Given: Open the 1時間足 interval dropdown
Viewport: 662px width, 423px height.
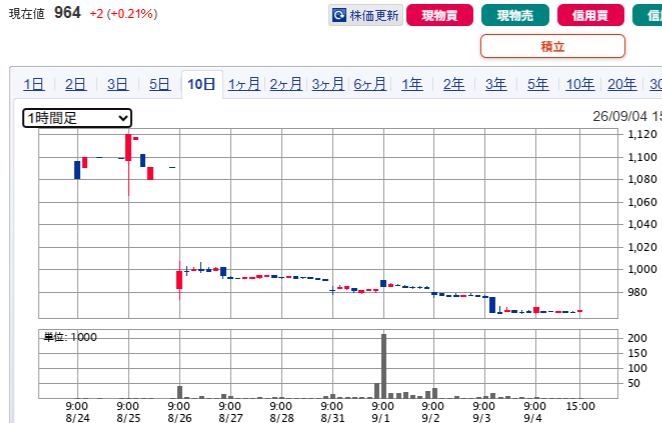Looking at the screenshot, I should (x=77, y=118).
